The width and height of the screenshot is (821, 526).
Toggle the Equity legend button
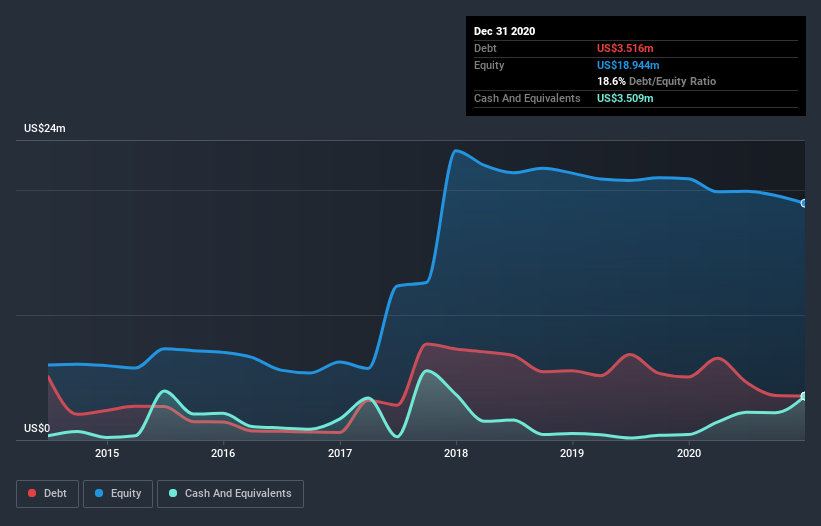pos(118,494)
